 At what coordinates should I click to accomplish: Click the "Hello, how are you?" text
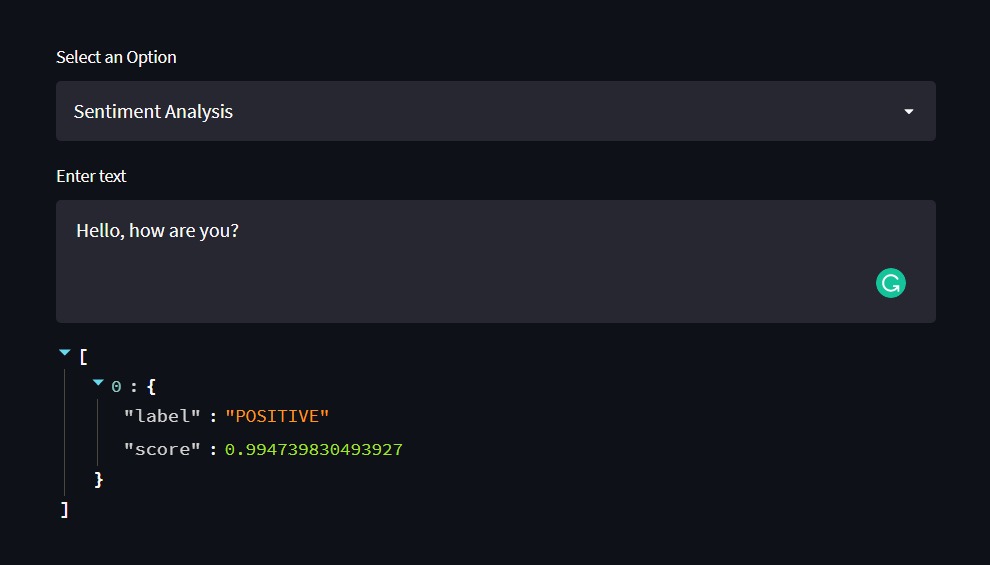pyautogui.click(x=157, y=230)
